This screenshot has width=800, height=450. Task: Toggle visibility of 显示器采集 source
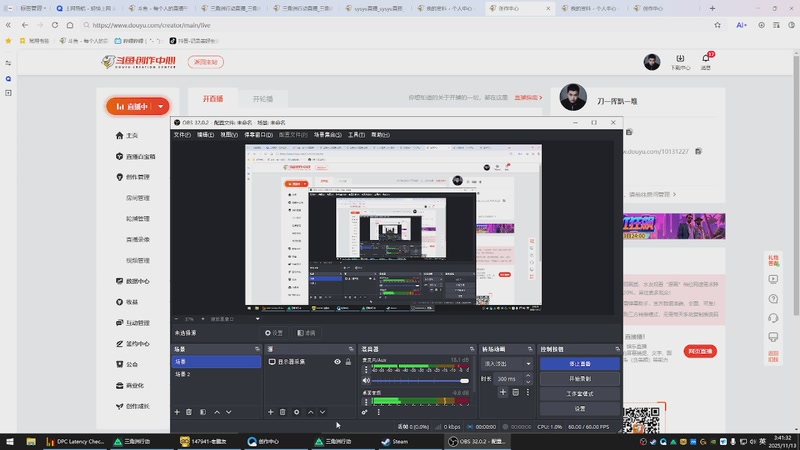coord(337,362)
